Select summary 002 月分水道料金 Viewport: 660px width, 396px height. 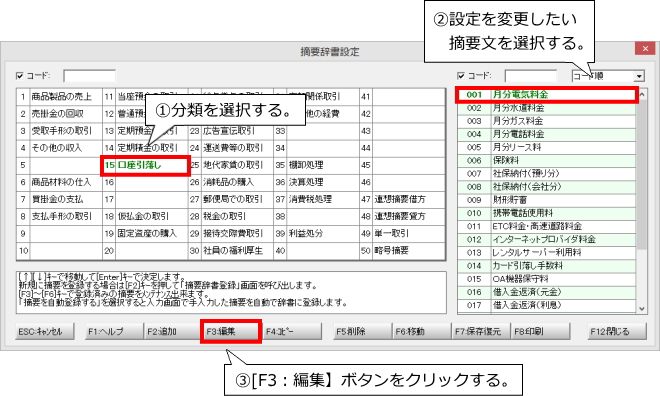coord(547,108)
